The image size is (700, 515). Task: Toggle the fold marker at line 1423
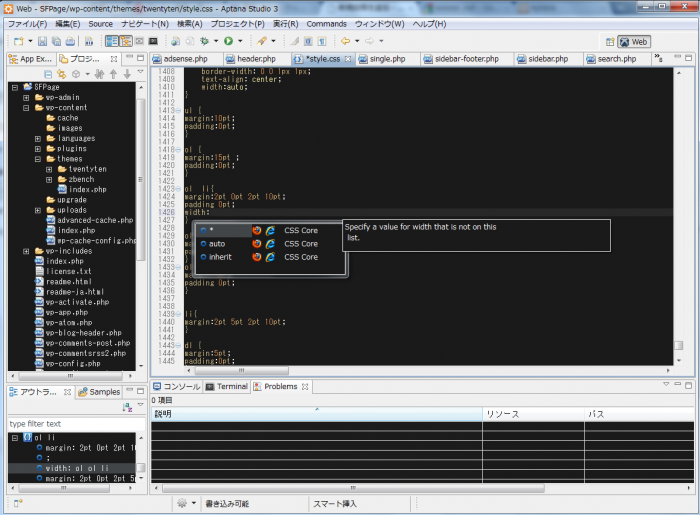coord(179,187)
